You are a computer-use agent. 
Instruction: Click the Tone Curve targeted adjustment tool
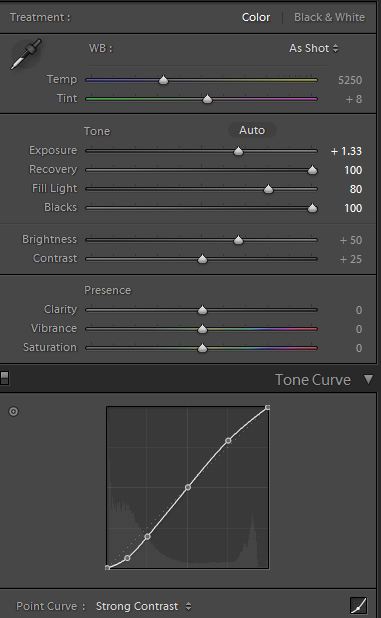click(x=13, y=411)
